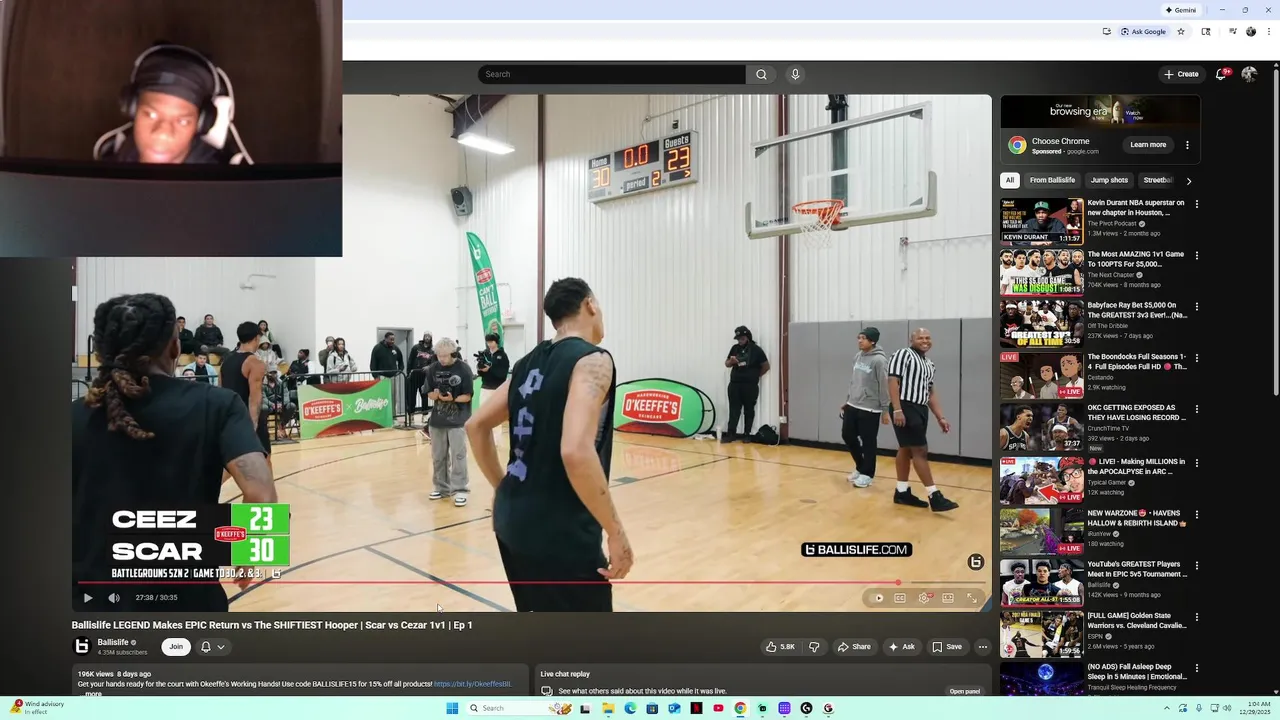Dislike the video with thumbs down
Viewport: 1280px width, 720px height.
click(814, 647)
